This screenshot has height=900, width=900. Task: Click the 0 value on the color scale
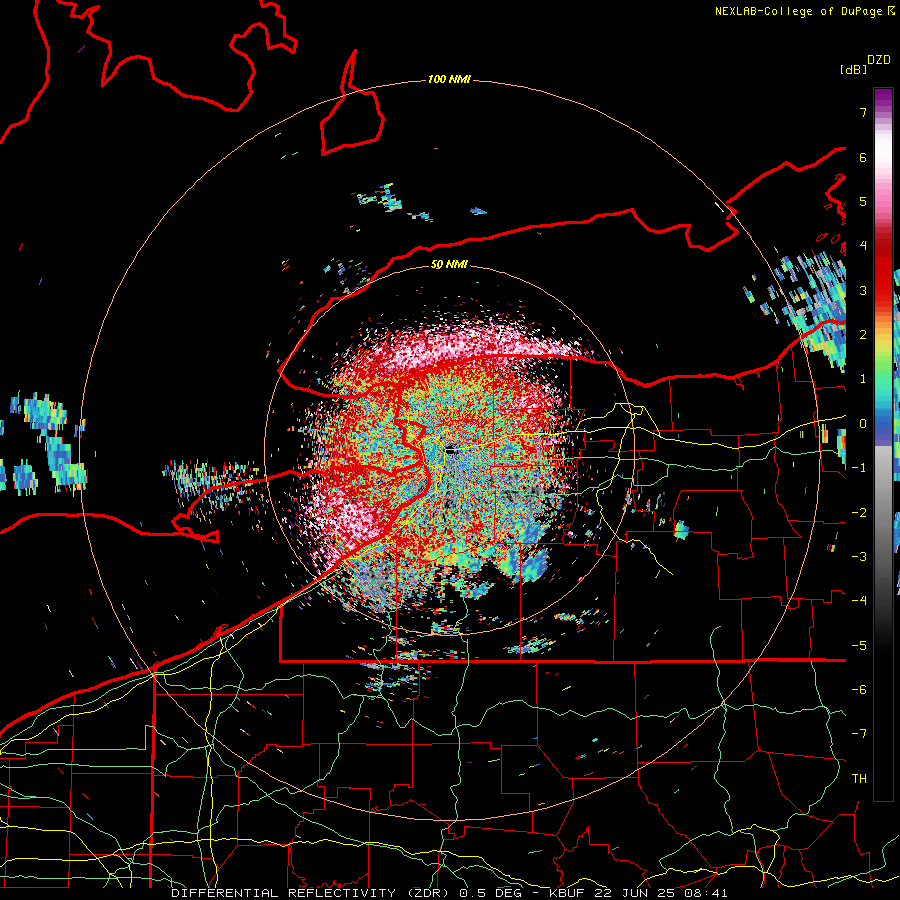point(863,424)
